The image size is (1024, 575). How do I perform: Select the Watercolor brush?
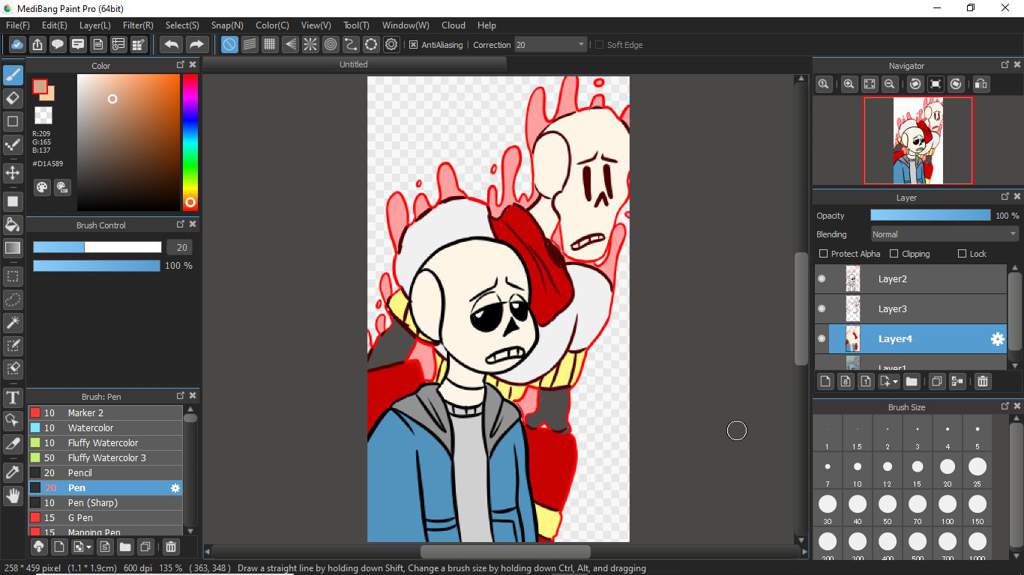point(105,428)
